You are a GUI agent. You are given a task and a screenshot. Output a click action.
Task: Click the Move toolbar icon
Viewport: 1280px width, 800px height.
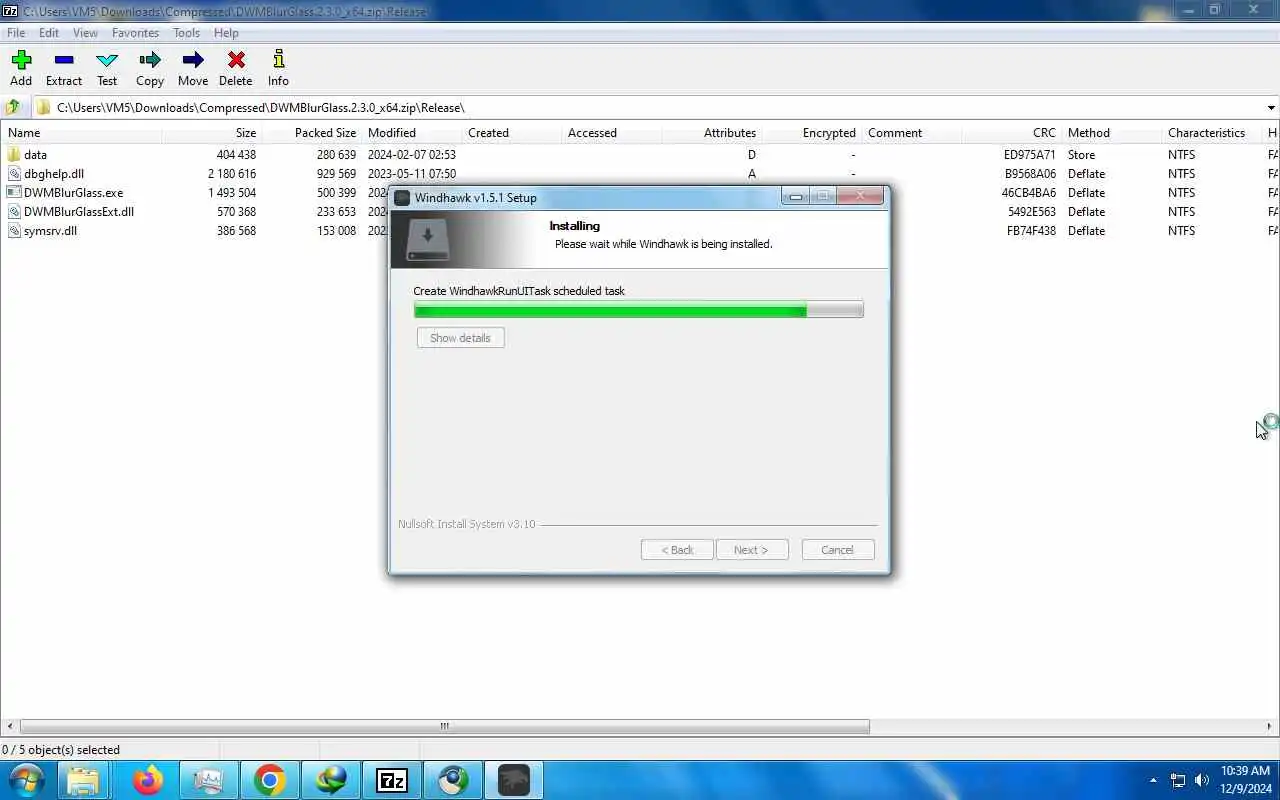tap(193, 69)
